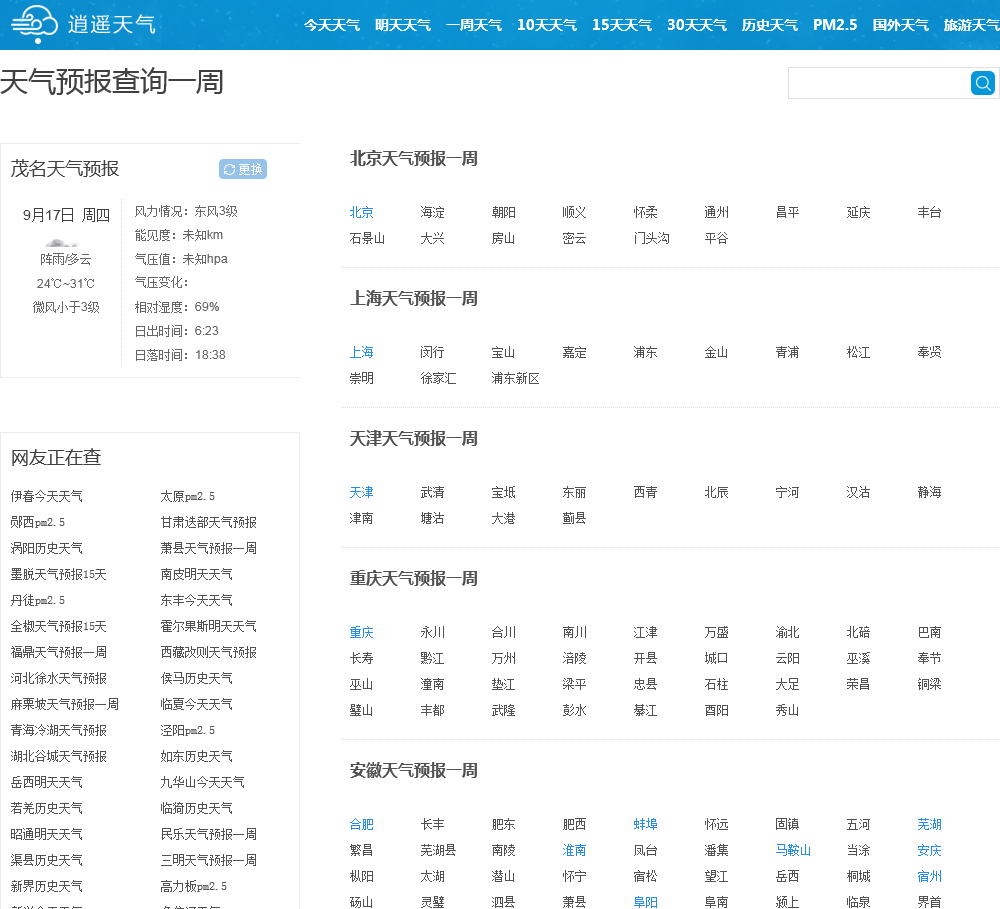Image resolution: width=1000 pixels, height=909 pixels.
Task: Open 墨脱天气预报15天 link
Action: click(x=59, y=575)
